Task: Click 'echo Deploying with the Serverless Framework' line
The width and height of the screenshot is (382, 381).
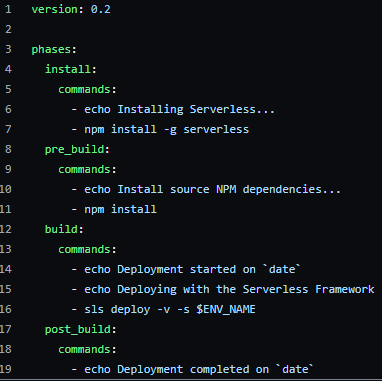Action: [229, 289]
